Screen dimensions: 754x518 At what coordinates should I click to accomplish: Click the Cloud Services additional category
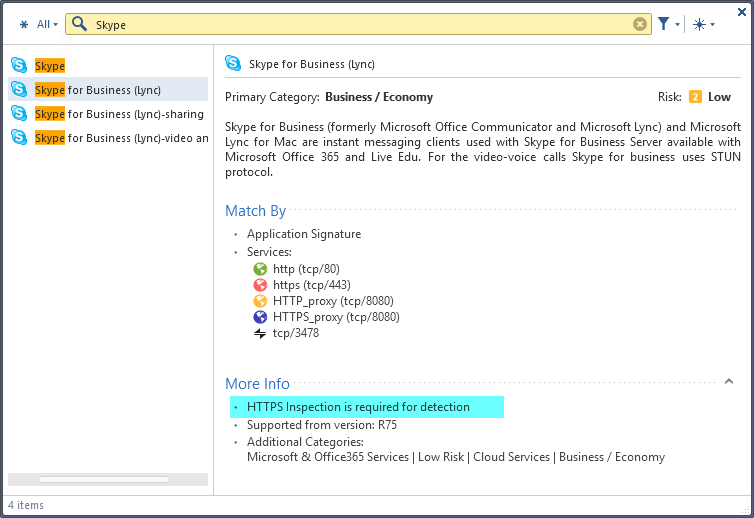coord(511,457)
